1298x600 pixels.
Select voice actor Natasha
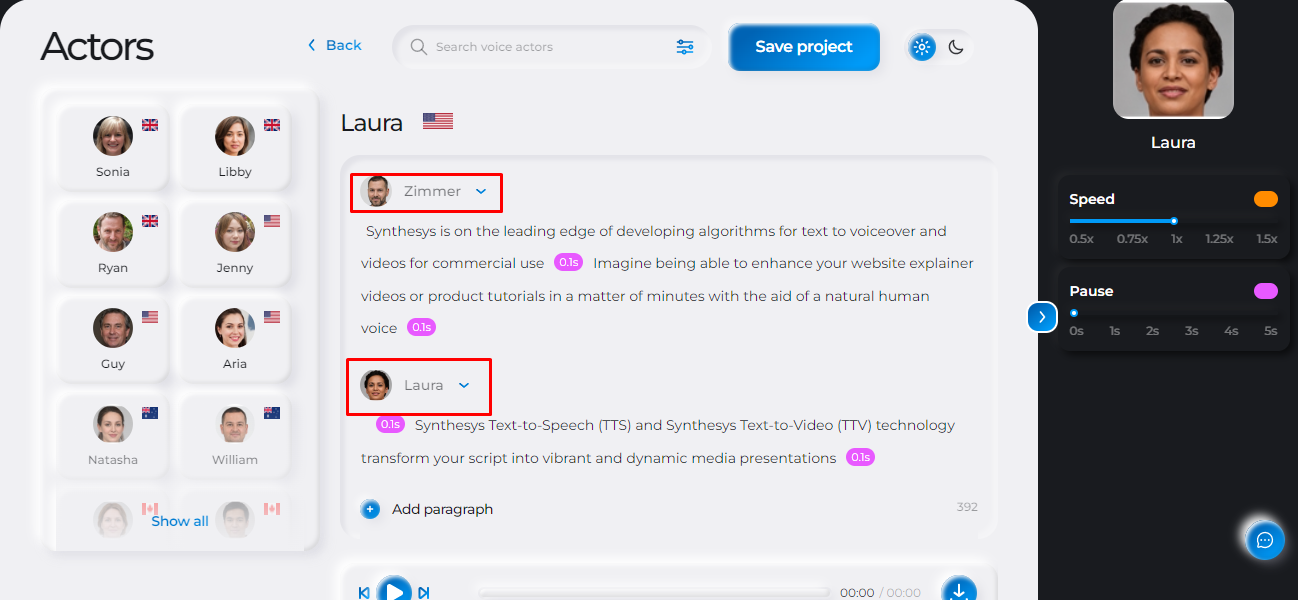[113, 434]
